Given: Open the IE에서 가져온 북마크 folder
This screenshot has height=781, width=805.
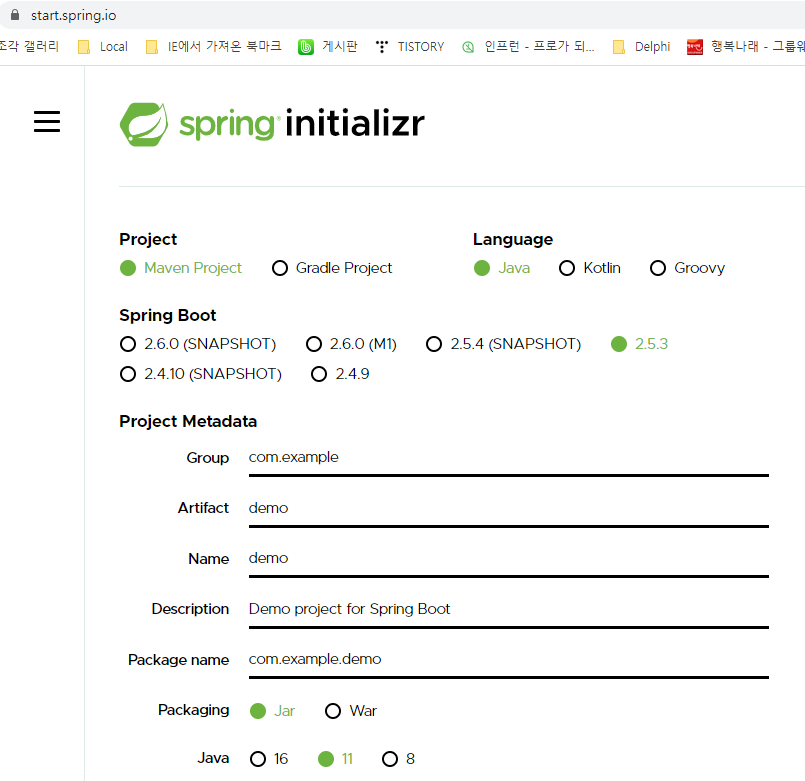Looking at the screenshot, I should click(x=214, y=47).
